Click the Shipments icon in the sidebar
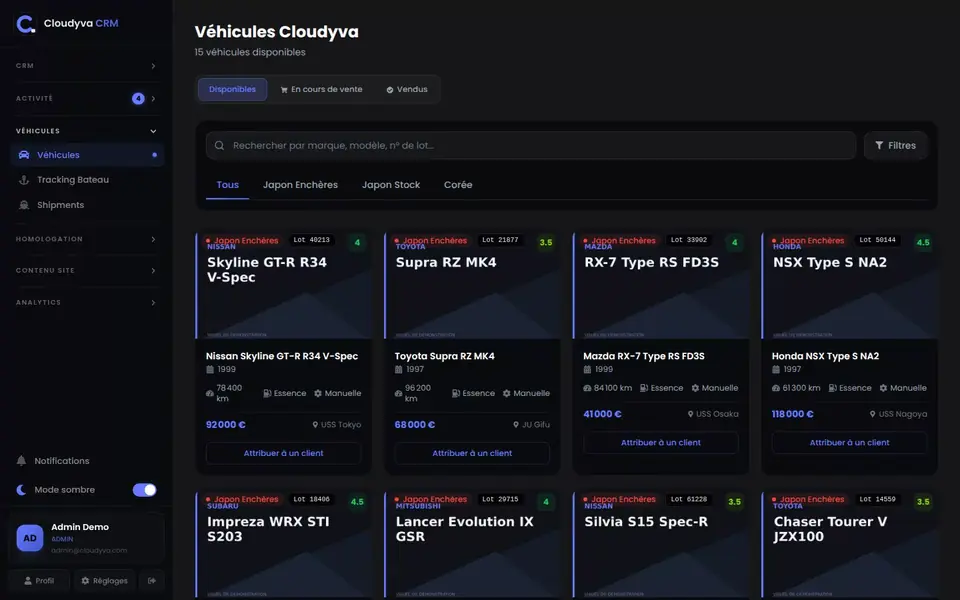Screen dimensions: 960x600 [24, 205]
